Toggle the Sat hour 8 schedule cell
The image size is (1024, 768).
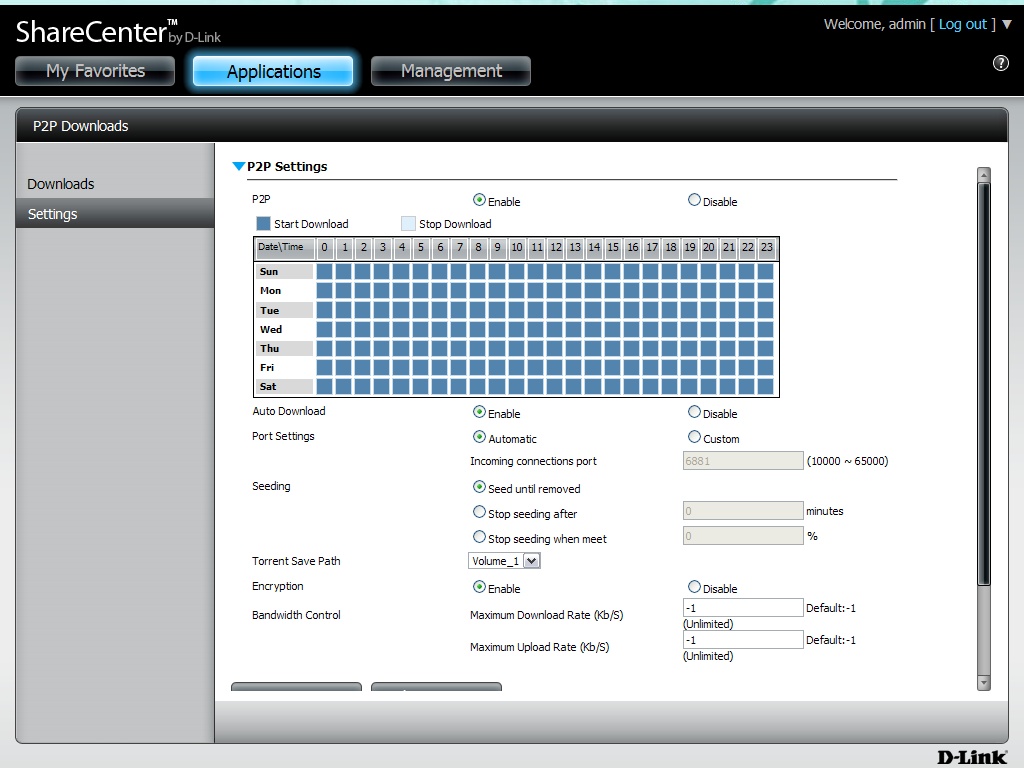[478, 387]
